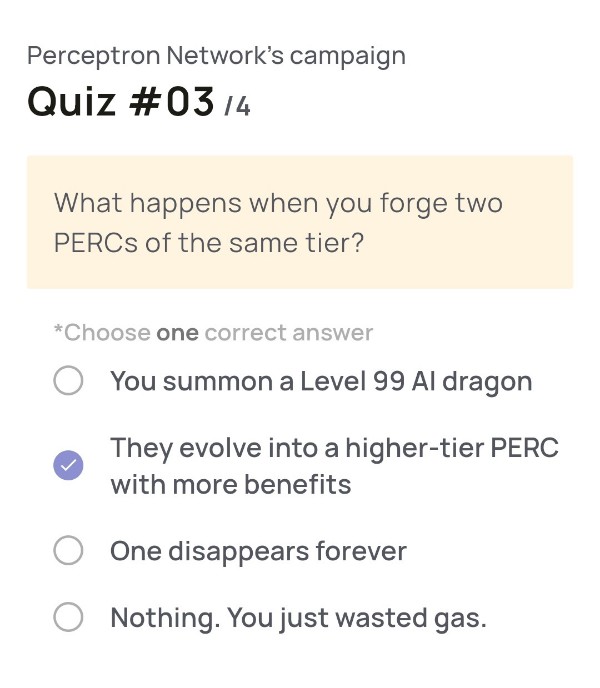Click 'Nothing. You just wasted gas.' answer text

[x=298, y=618]
